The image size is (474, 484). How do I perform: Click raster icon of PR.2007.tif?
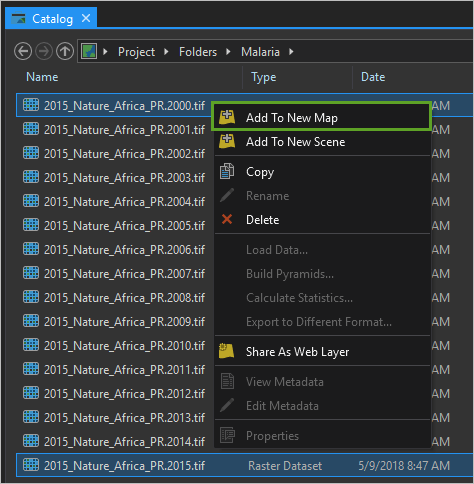click(31, 273)
